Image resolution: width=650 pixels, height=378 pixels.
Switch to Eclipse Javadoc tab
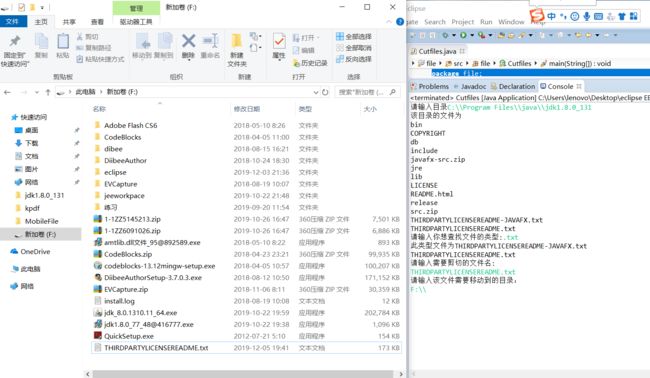click(470, 86)
